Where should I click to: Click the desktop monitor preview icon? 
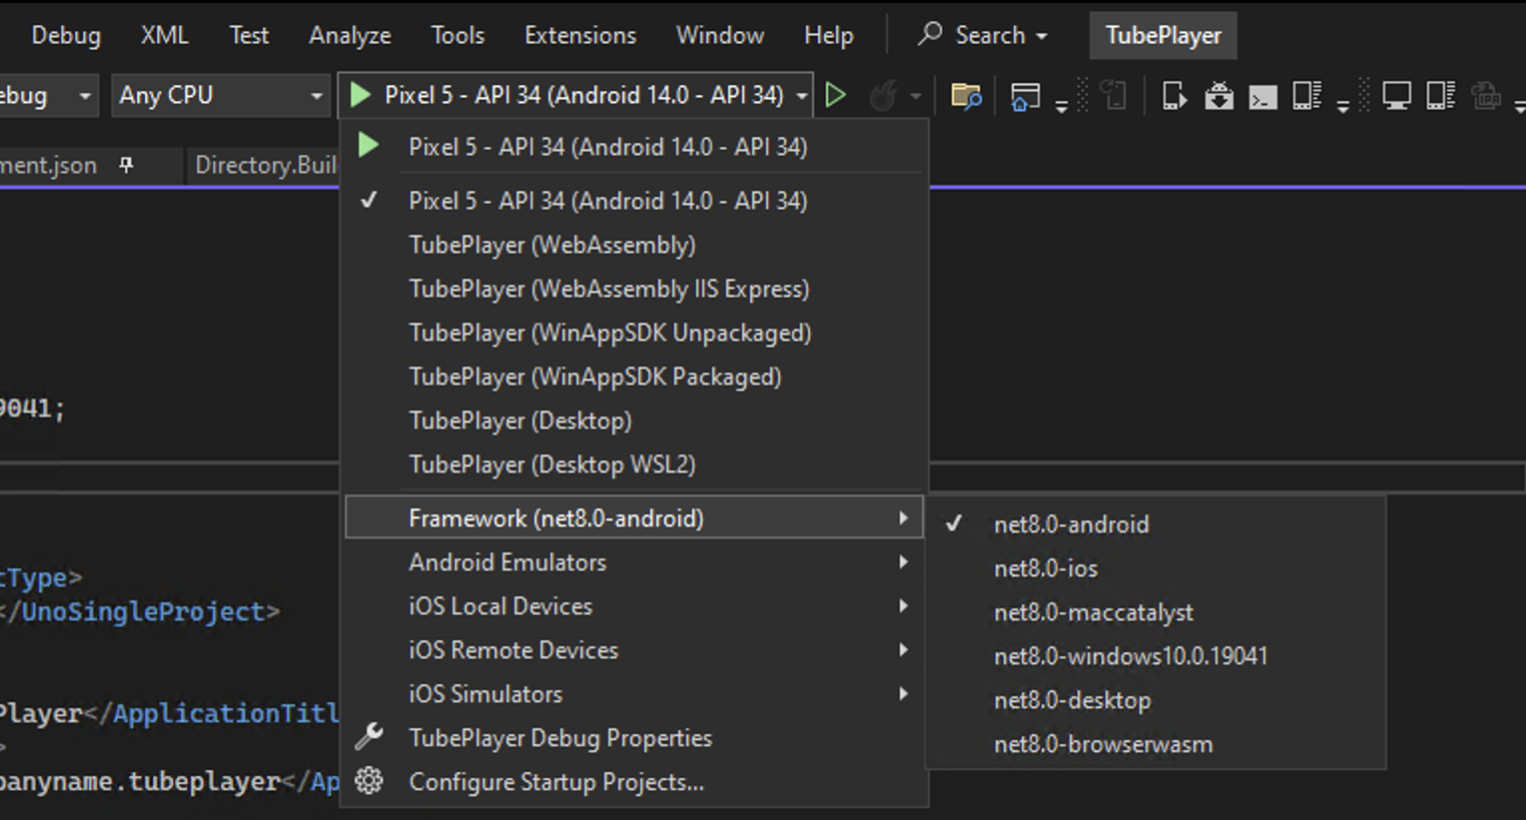click(1396, 95)
